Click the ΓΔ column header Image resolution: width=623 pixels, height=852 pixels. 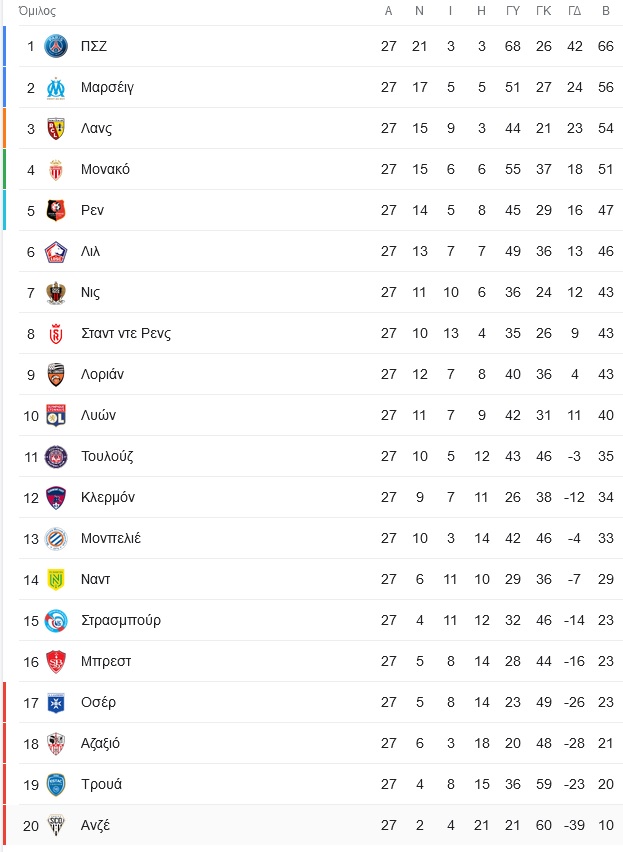[x=575, y=11]
